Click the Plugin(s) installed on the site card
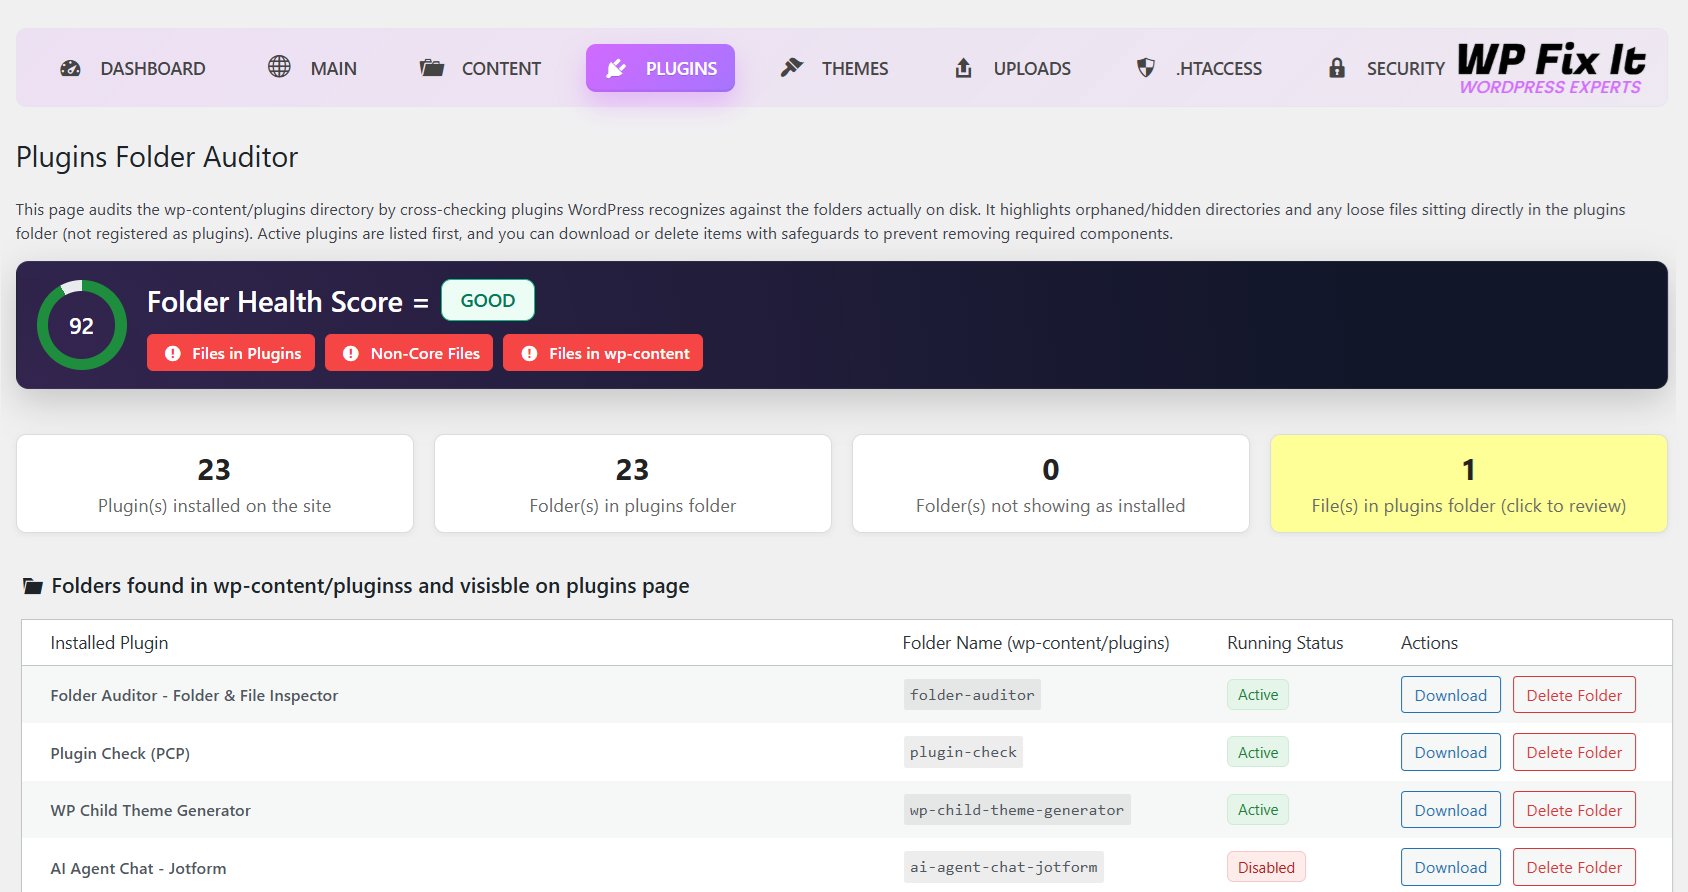Viewport: 1688px width, 892px height. pyautogui.click(x=215, y=483)
